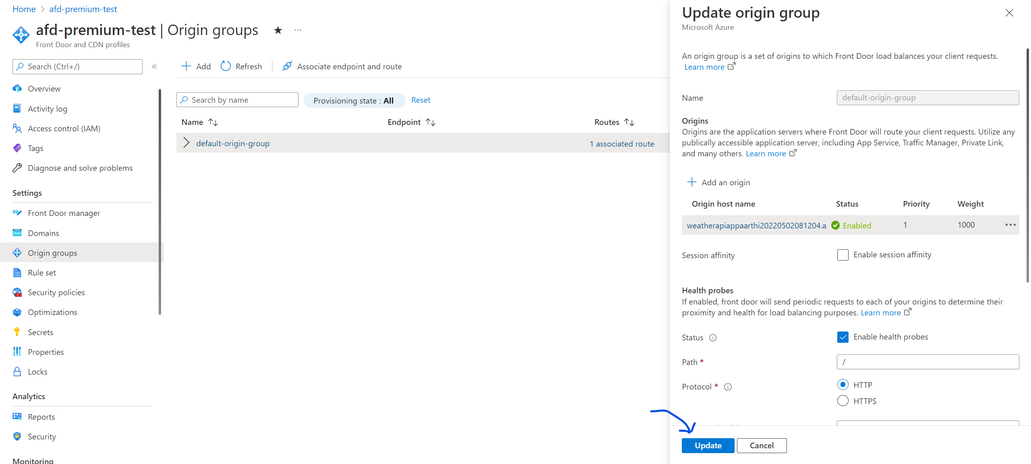Favorite the page with the star icon
Viewport: 1031px width, 464px height.
pyautogui.click(x=278, y=30)
